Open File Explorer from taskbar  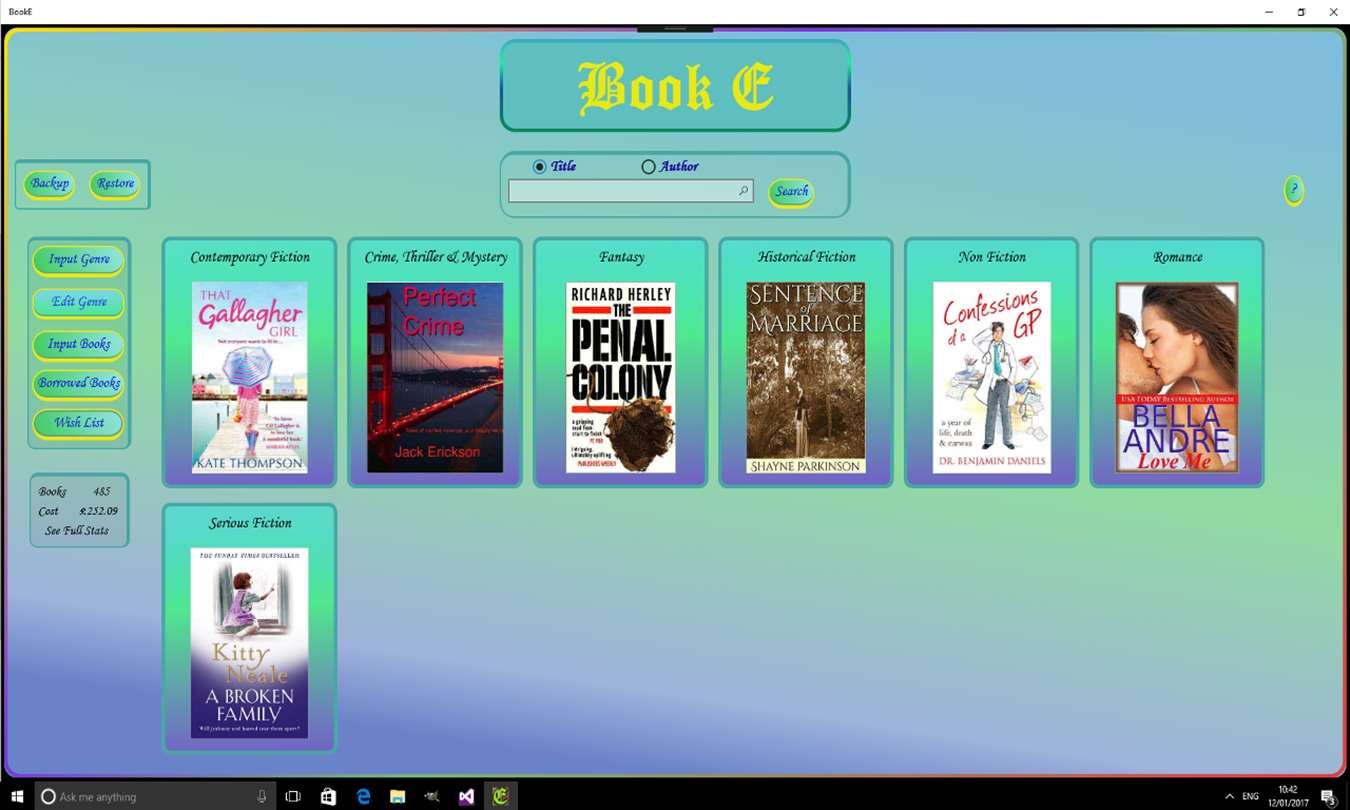[397, 797]
